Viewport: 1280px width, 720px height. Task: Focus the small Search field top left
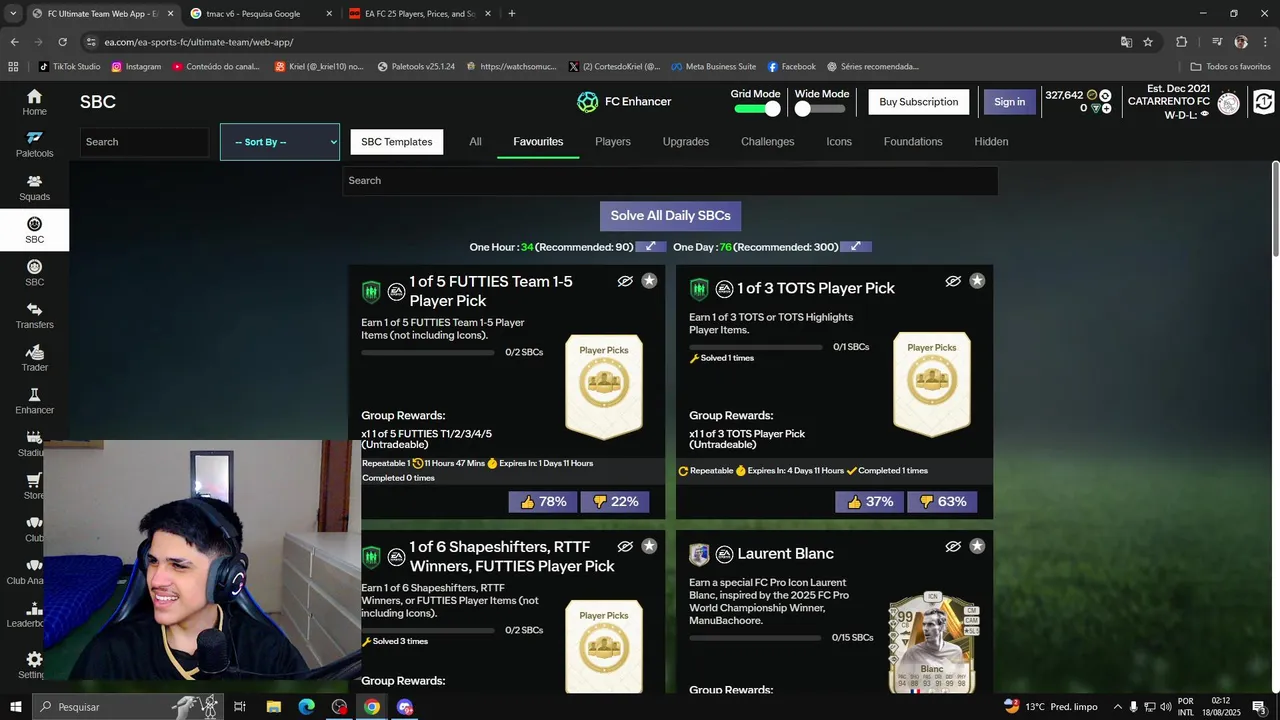point(145,142)
